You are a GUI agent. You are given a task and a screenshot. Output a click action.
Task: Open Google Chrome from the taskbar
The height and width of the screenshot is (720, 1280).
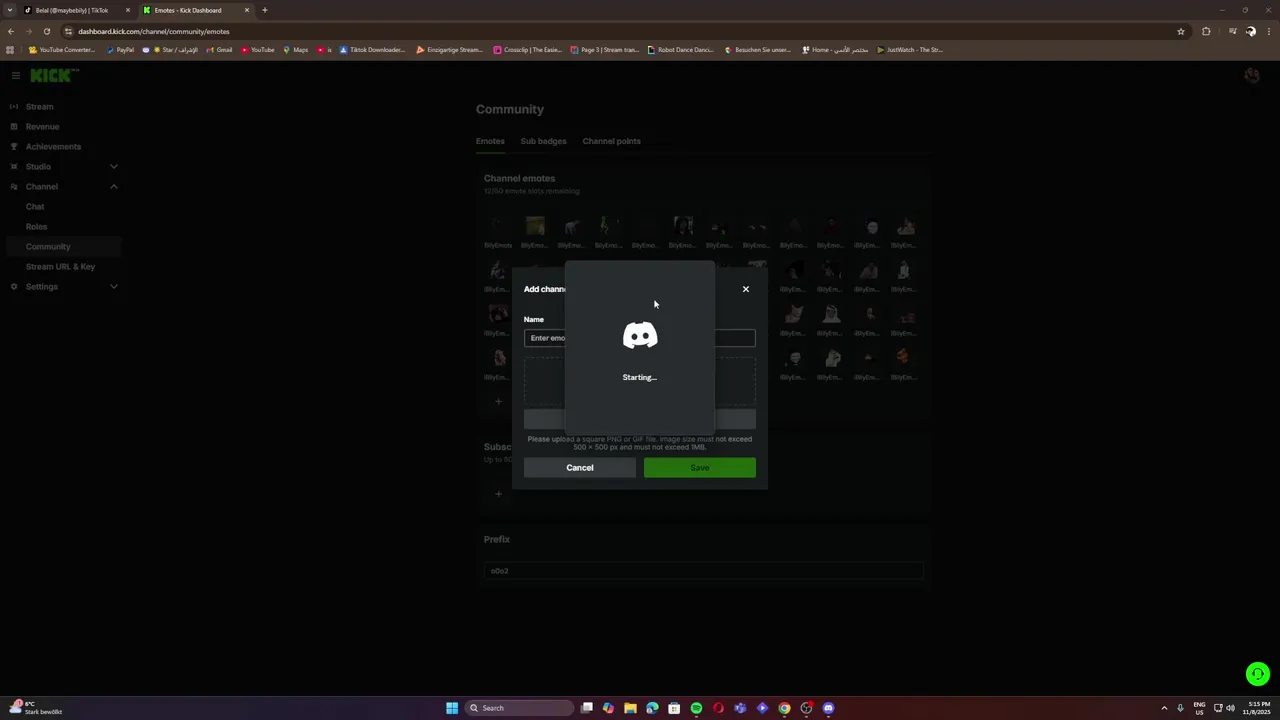(784, 708)
